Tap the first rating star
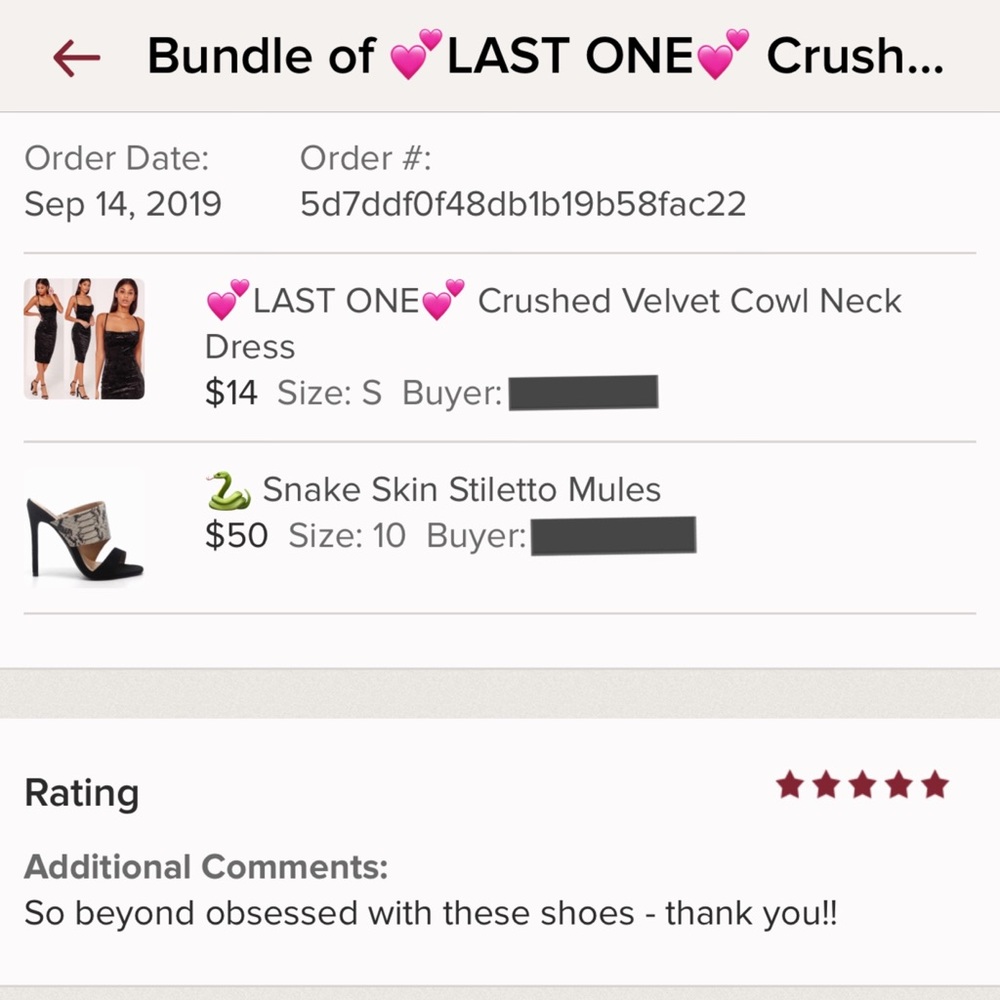The image size is (1000, 1000). pyautogui.click(x=790, y=785)
